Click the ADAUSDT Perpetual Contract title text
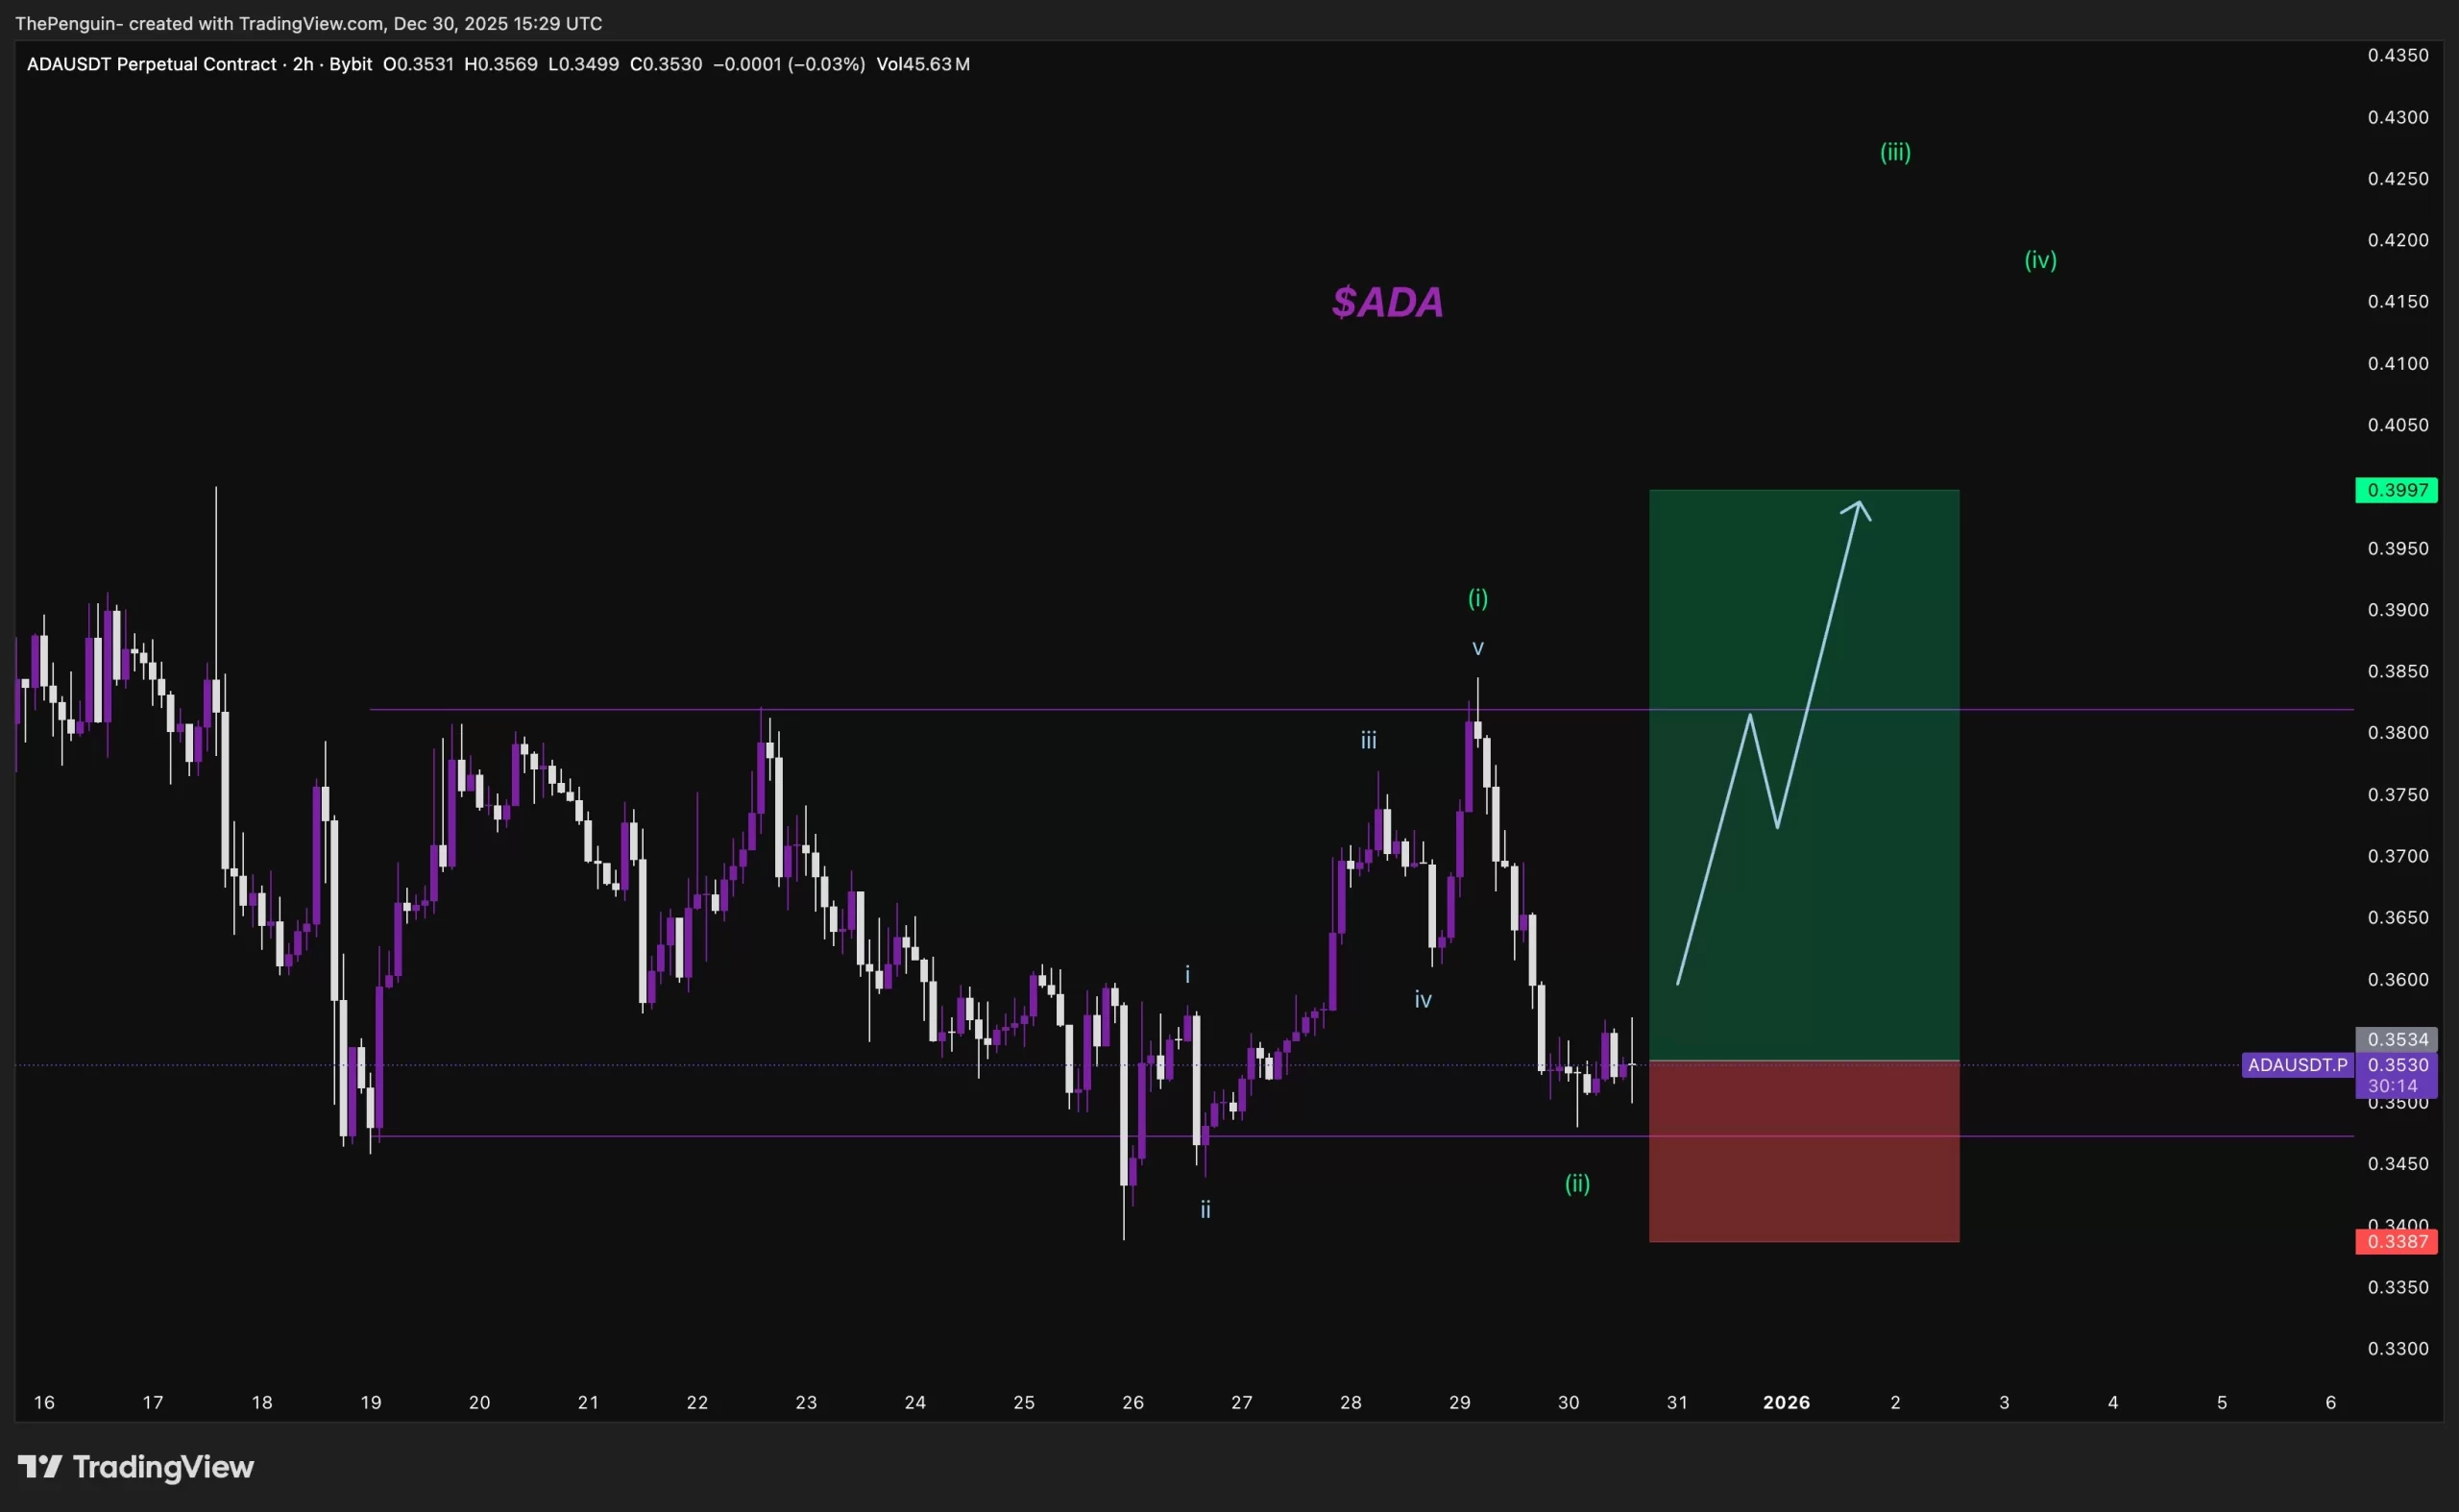This screenshot has height=1512, width=2459. coord(151,64)
